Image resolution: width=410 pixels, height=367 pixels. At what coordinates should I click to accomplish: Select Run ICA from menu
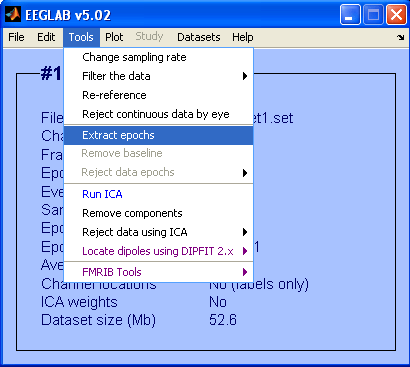158,194
